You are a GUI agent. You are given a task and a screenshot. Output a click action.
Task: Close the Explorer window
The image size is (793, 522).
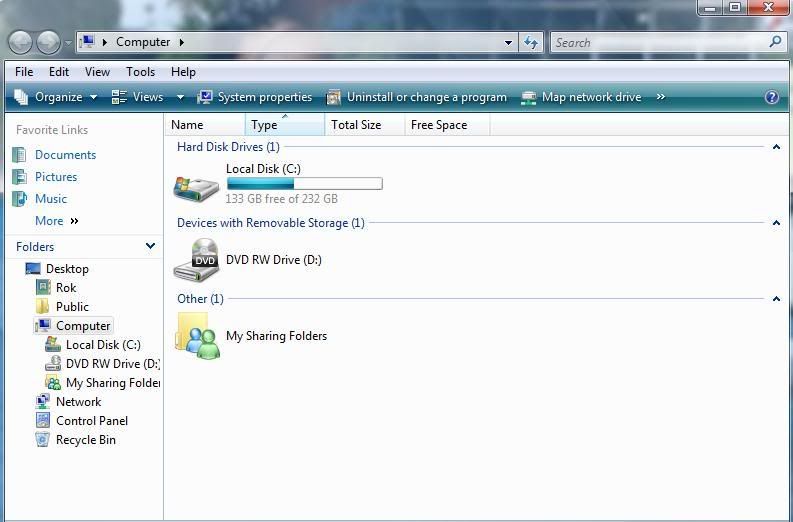(x=768, y=7)
